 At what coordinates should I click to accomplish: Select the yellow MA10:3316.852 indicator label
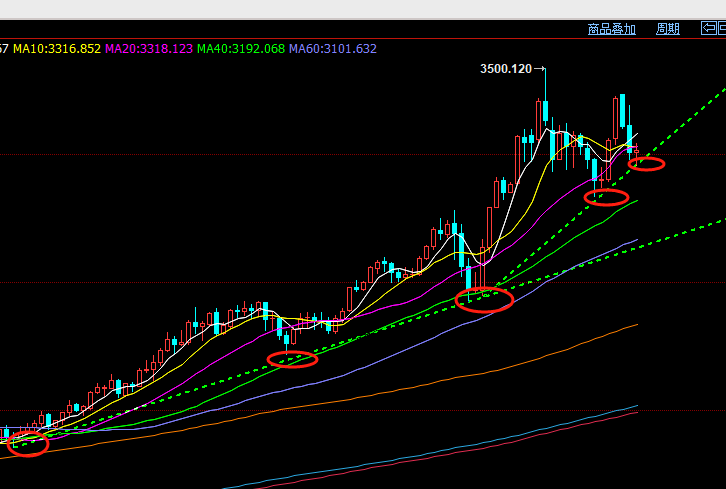57,48
